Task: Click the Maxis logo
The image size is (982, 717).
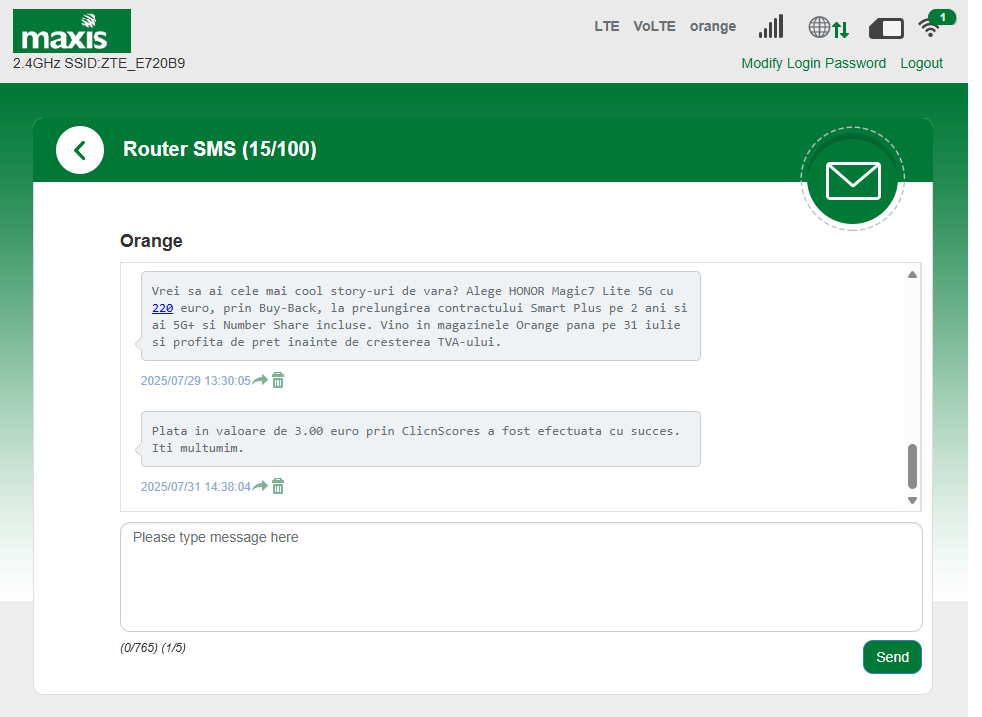Action: [72, 31]
